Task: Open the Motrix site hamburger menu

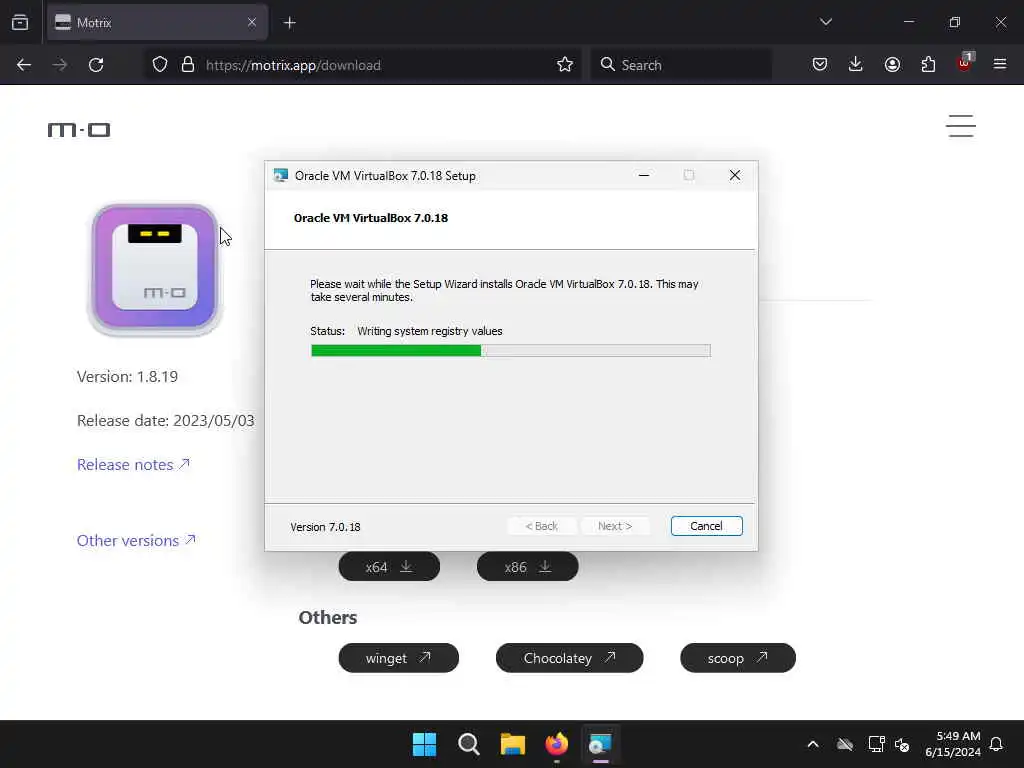Action: 961,126
